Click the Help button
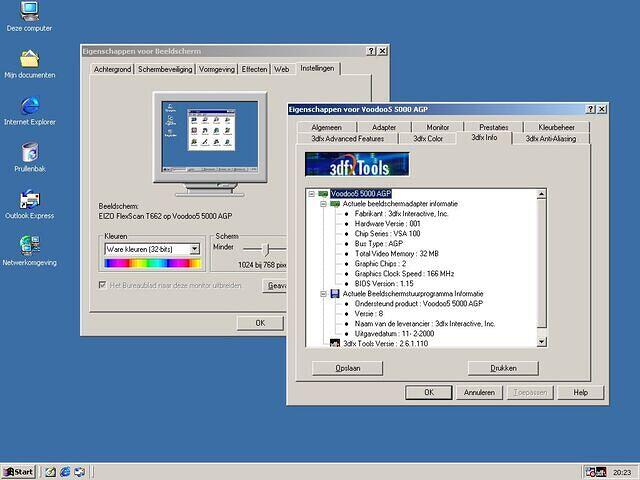The width and height of the screenshot is (640, 480). click(x=580, y=393)
